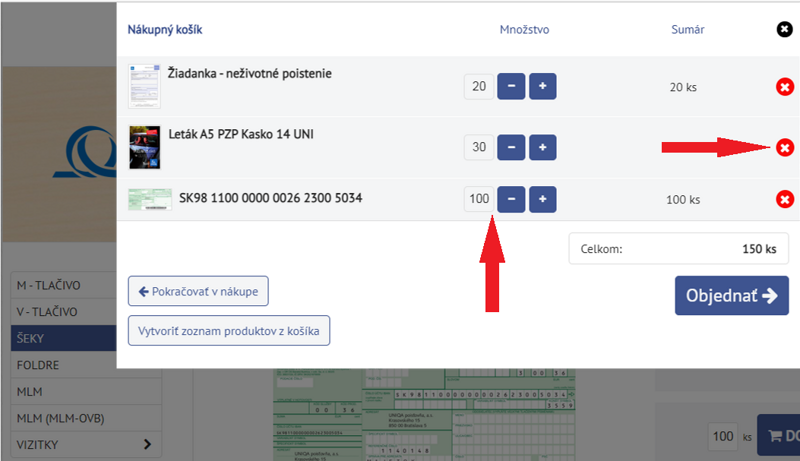
Task: Click Leták A5 PZP Kasko 14 UNI name
Action: tap(241, 134)
